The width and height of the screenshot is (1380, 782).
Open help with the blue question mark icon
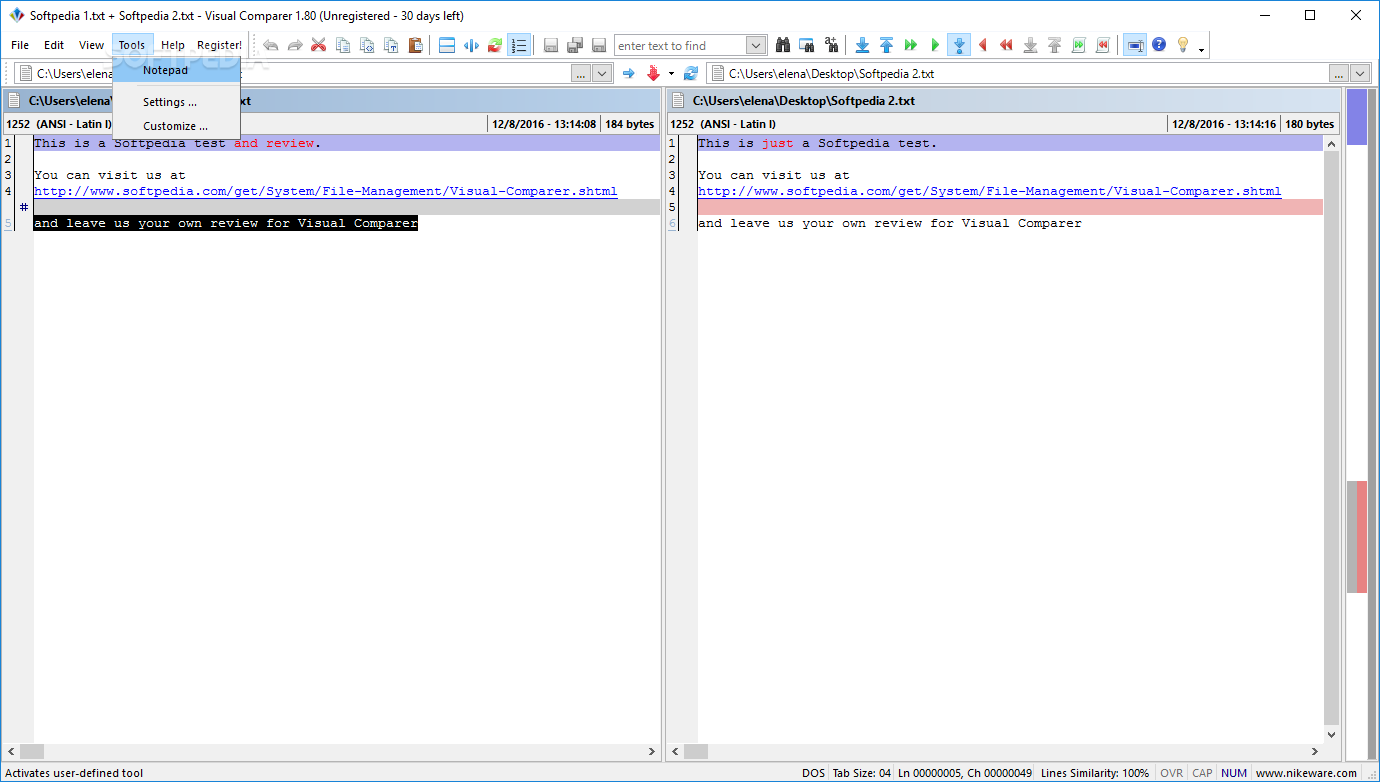pyautogui.click(x=1159, y=45)
